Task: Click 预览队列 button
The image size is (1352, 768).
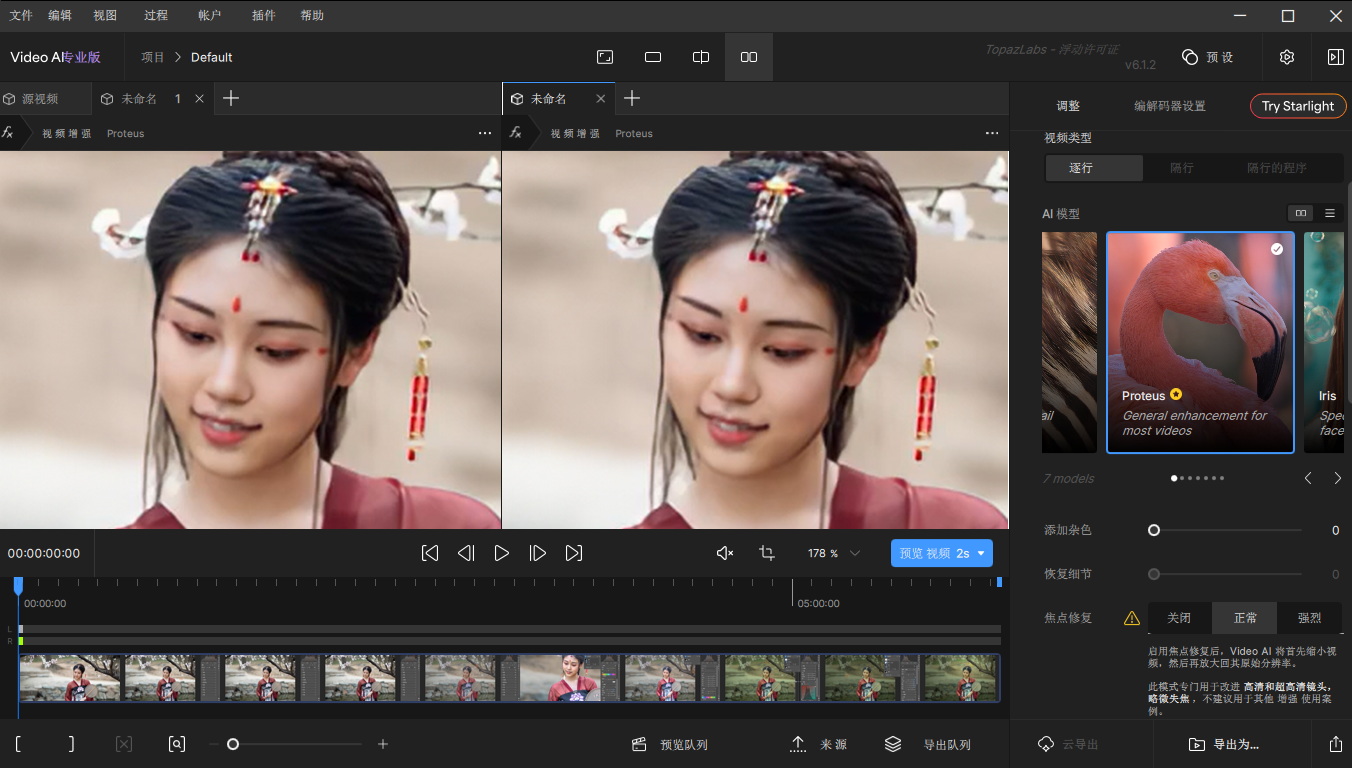Action: coord(670,745)
